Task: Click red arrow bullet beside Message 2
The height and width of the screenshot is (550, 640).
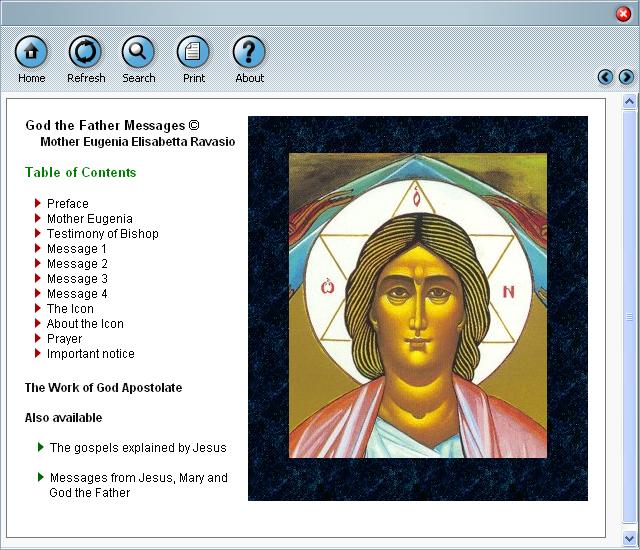Action: click(x=38, y=263)
